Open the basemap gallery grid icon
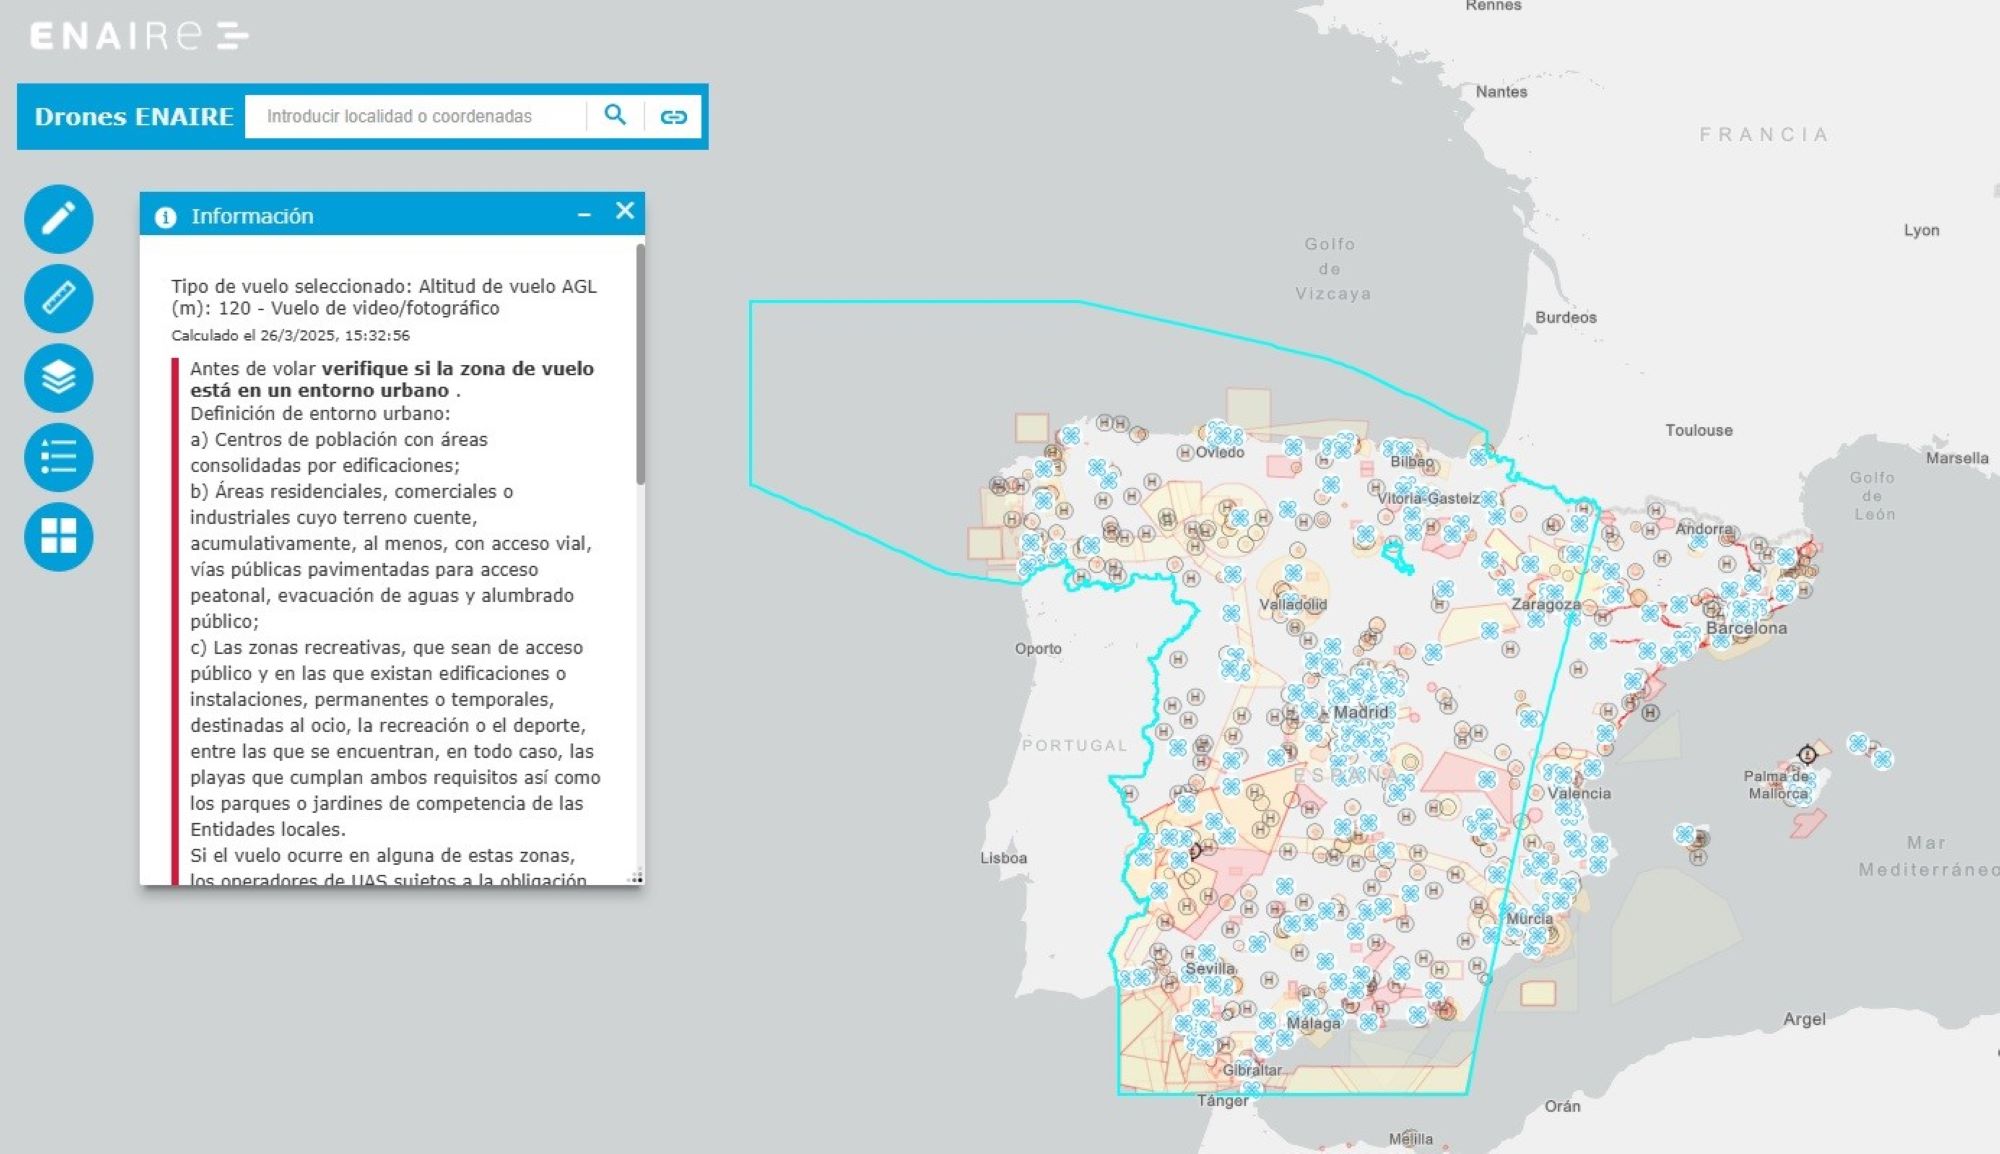Screen dimensions: 2000x1154 click(x=58, y=537)
